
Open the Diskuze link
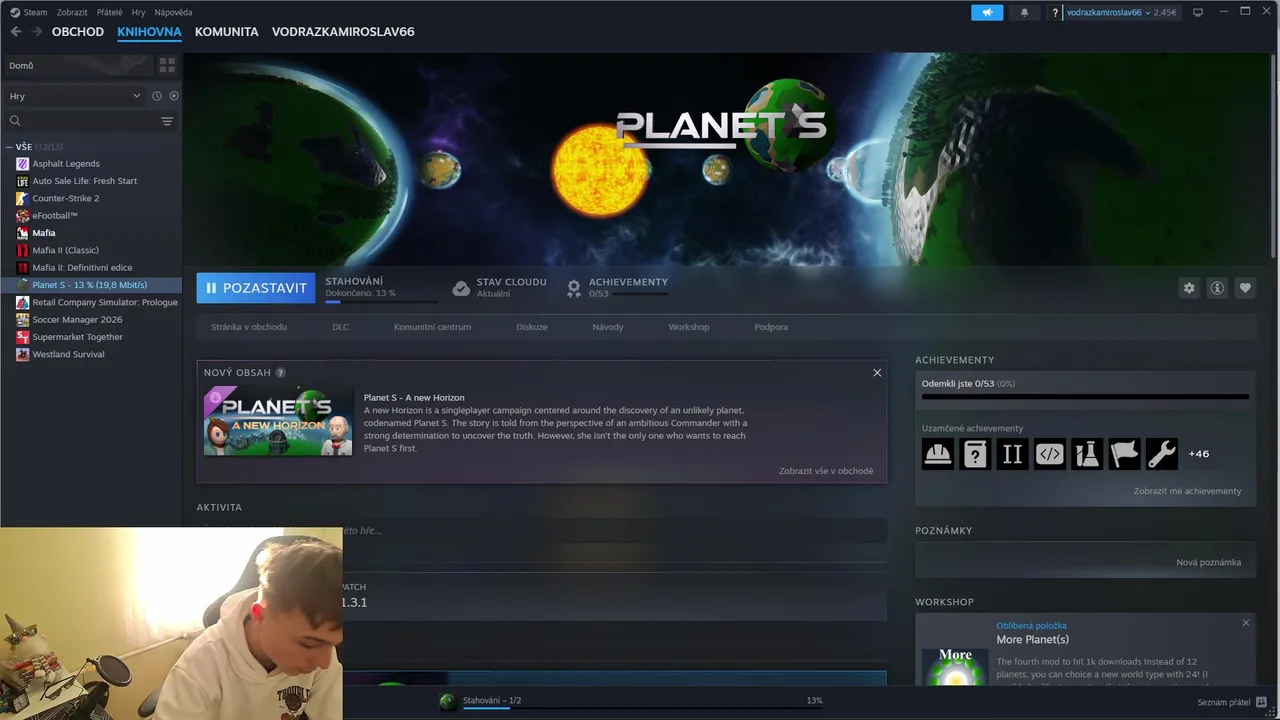tap(532, 327)
